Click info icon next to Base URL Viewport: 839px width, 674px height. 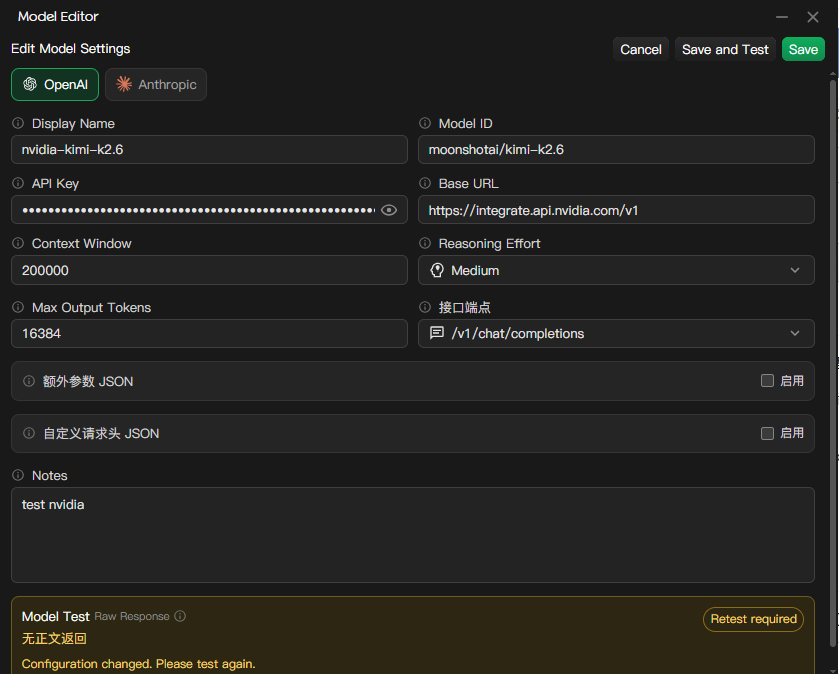pos(425,183)
